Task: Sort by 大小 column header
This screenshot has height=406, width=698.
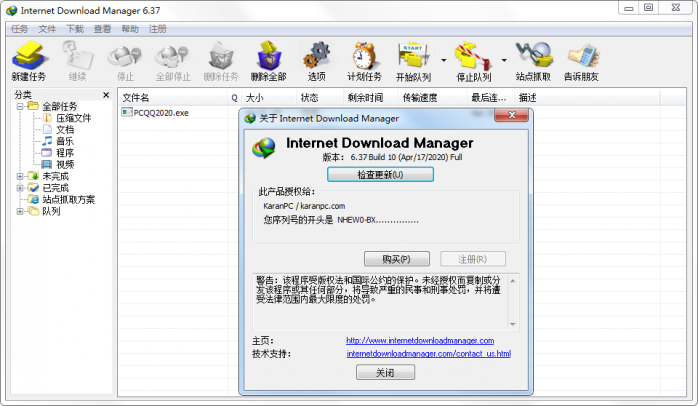Action: pyautogui.click(x=268, y=97)
